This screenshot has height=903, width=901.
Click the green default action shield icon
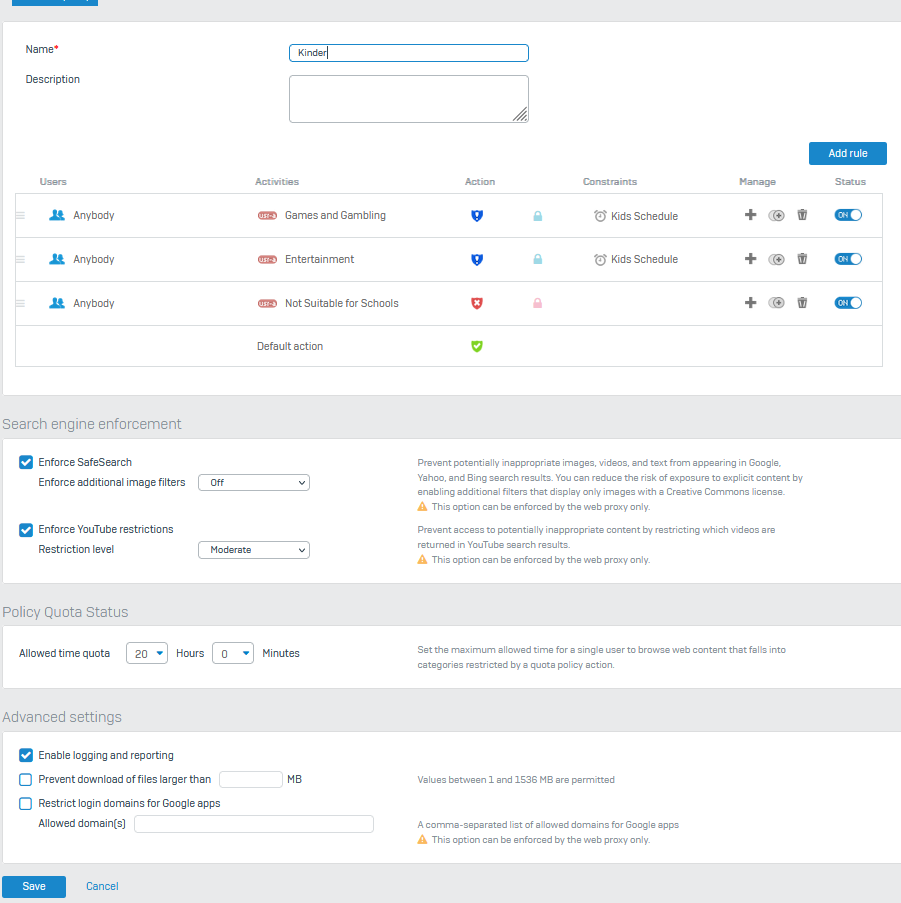coord(477,346)
